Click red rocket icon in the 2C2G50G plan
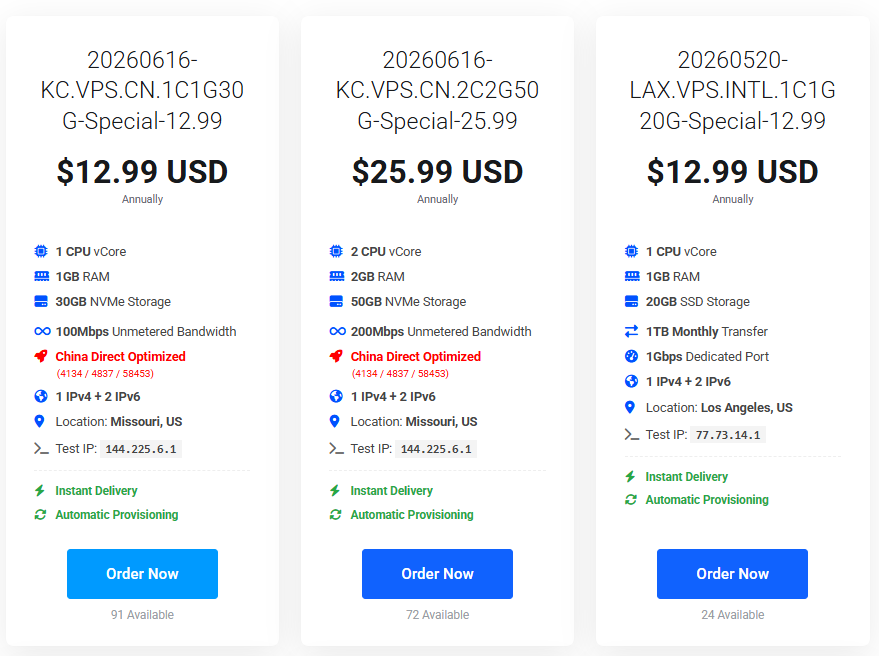Screen dimensions: 879x656 click(x=336, y=356)
